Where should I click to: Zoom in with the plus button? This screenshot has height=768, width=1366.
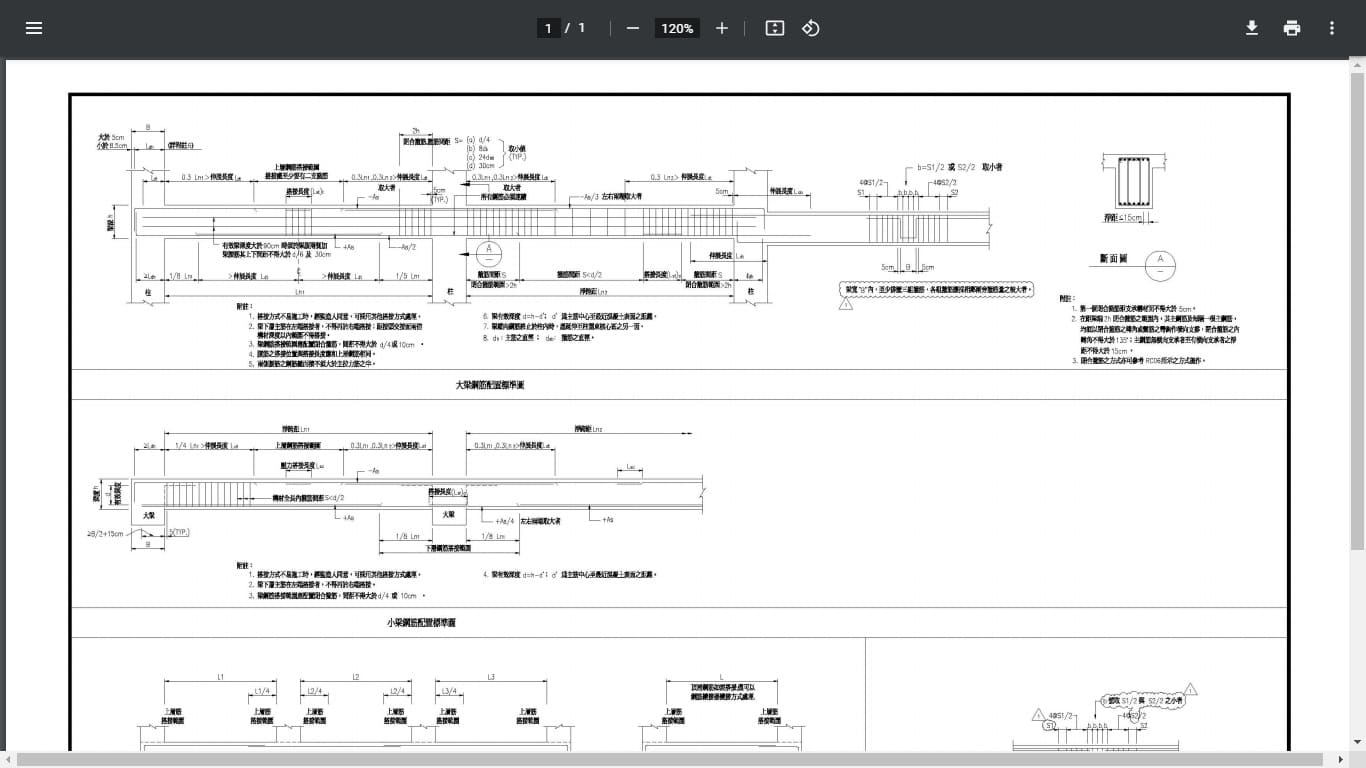tap(722, 28)
